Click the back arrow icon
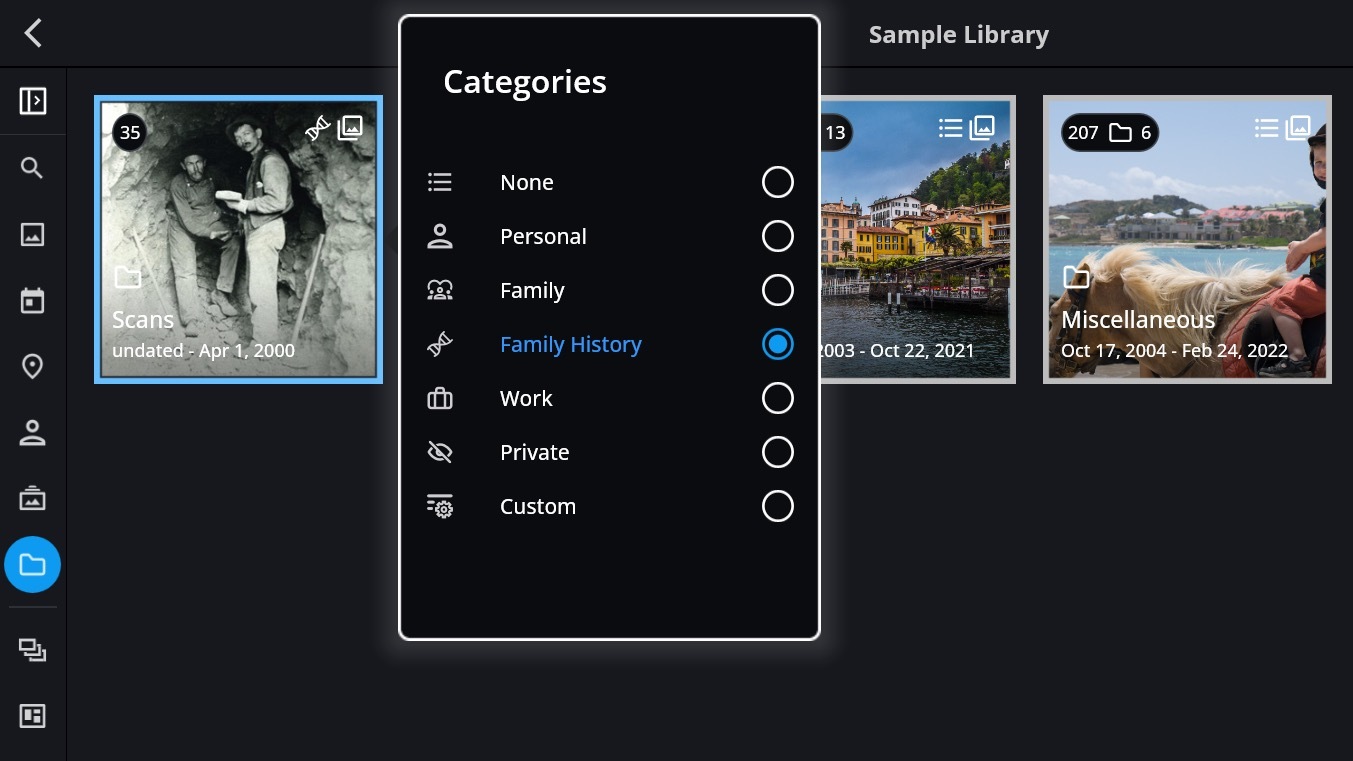This screenshot has width=1353, height=761. tap(33, 33)
